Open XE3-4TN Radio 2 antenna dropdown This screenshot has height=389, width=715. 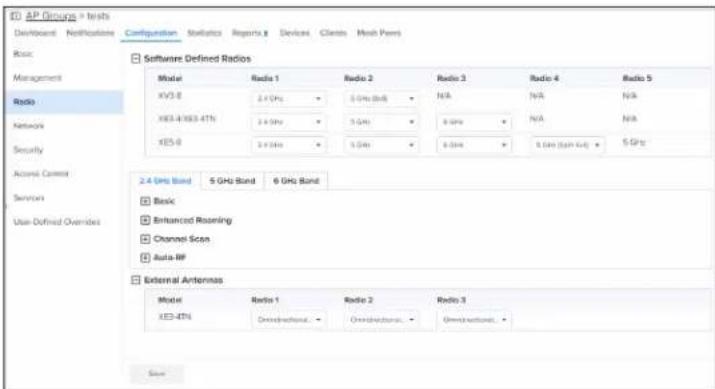tap(381, 320)
